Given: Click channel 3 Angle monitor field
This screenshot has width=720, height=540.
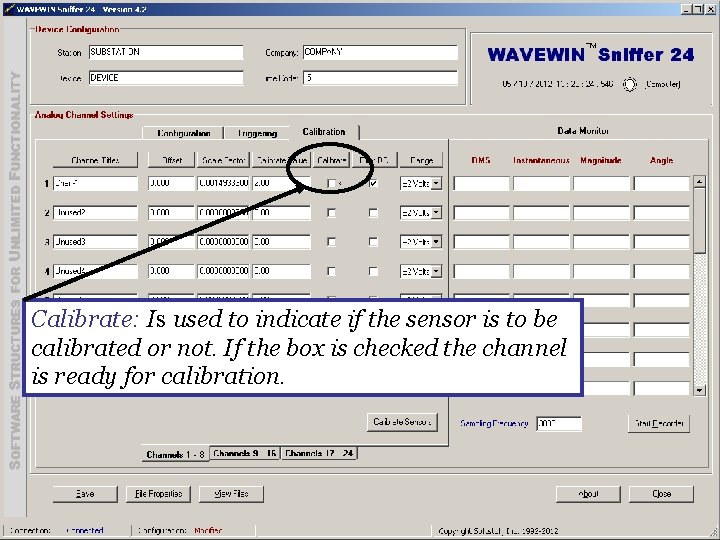Looking at the screenshot, I should click(662, 242).
